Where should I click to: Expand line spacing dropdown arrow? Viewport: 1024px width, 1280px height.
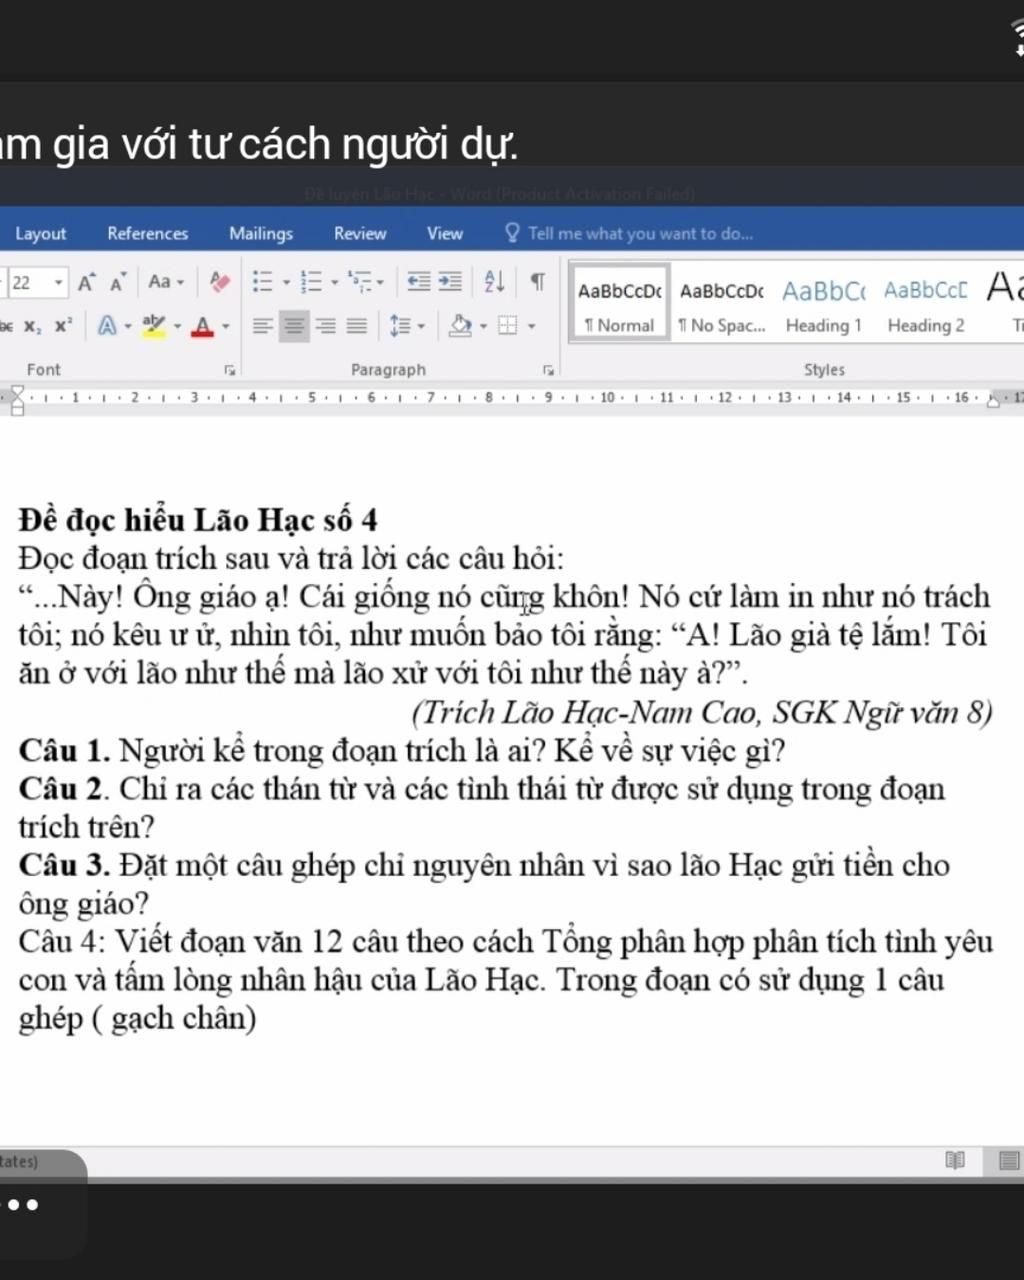point(421,327)
